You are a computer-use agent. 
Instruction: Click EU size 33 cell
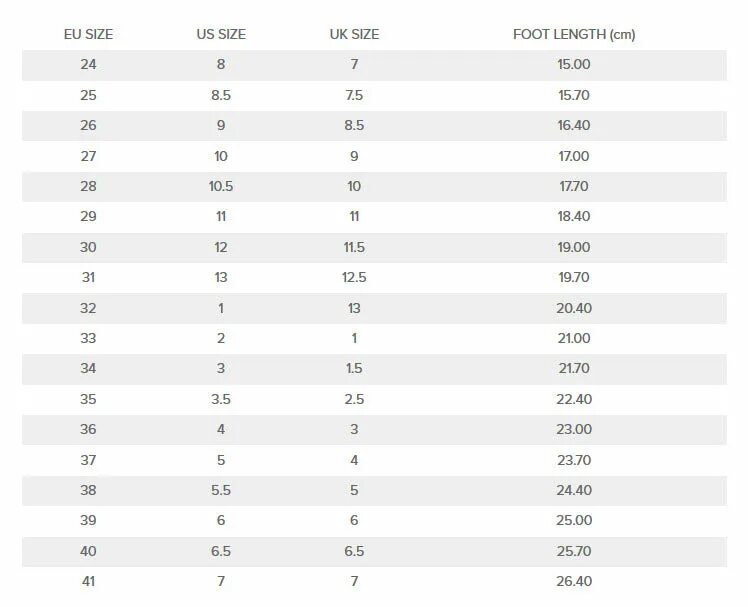(x=88, y=338)
